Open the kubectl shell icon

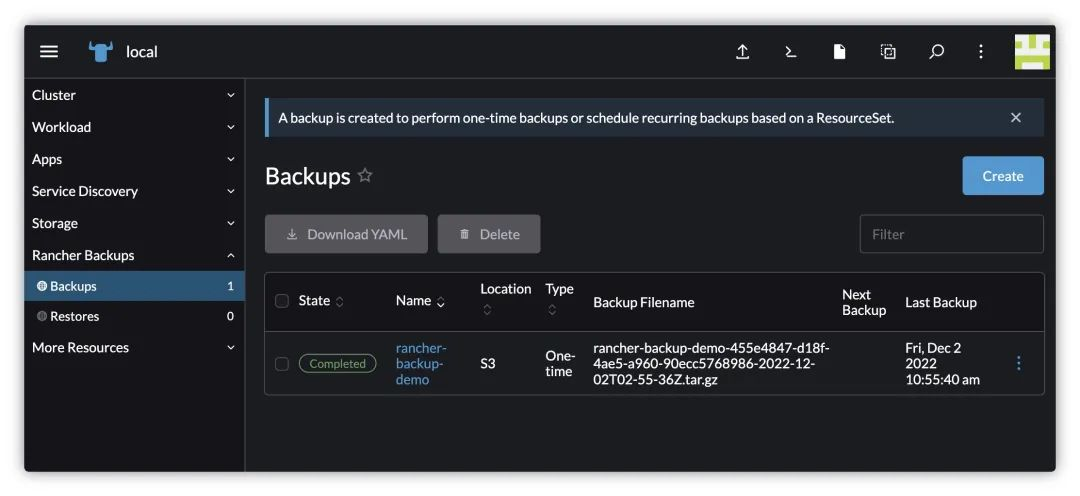coord(791,52)
